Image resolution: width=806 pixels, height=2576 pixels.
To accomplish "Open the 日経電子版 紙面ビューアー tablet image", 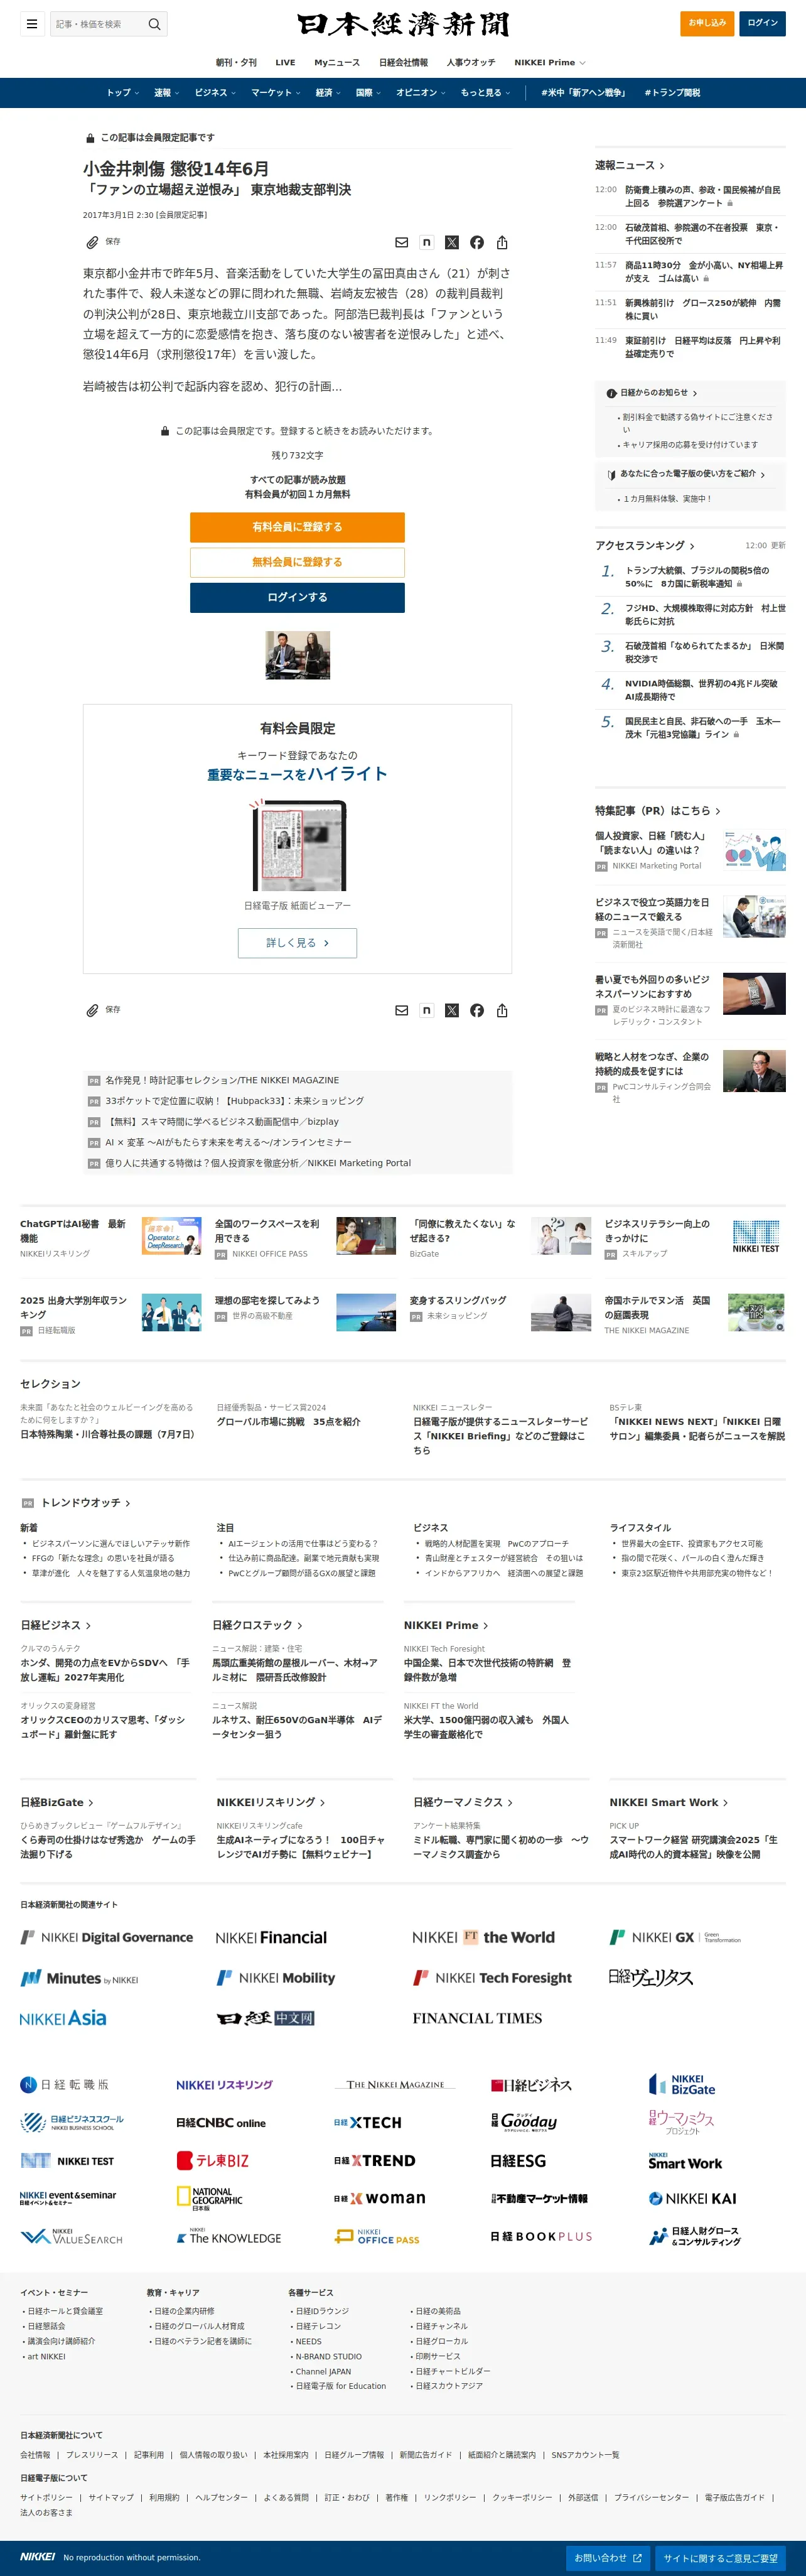I will click(298, 846).
